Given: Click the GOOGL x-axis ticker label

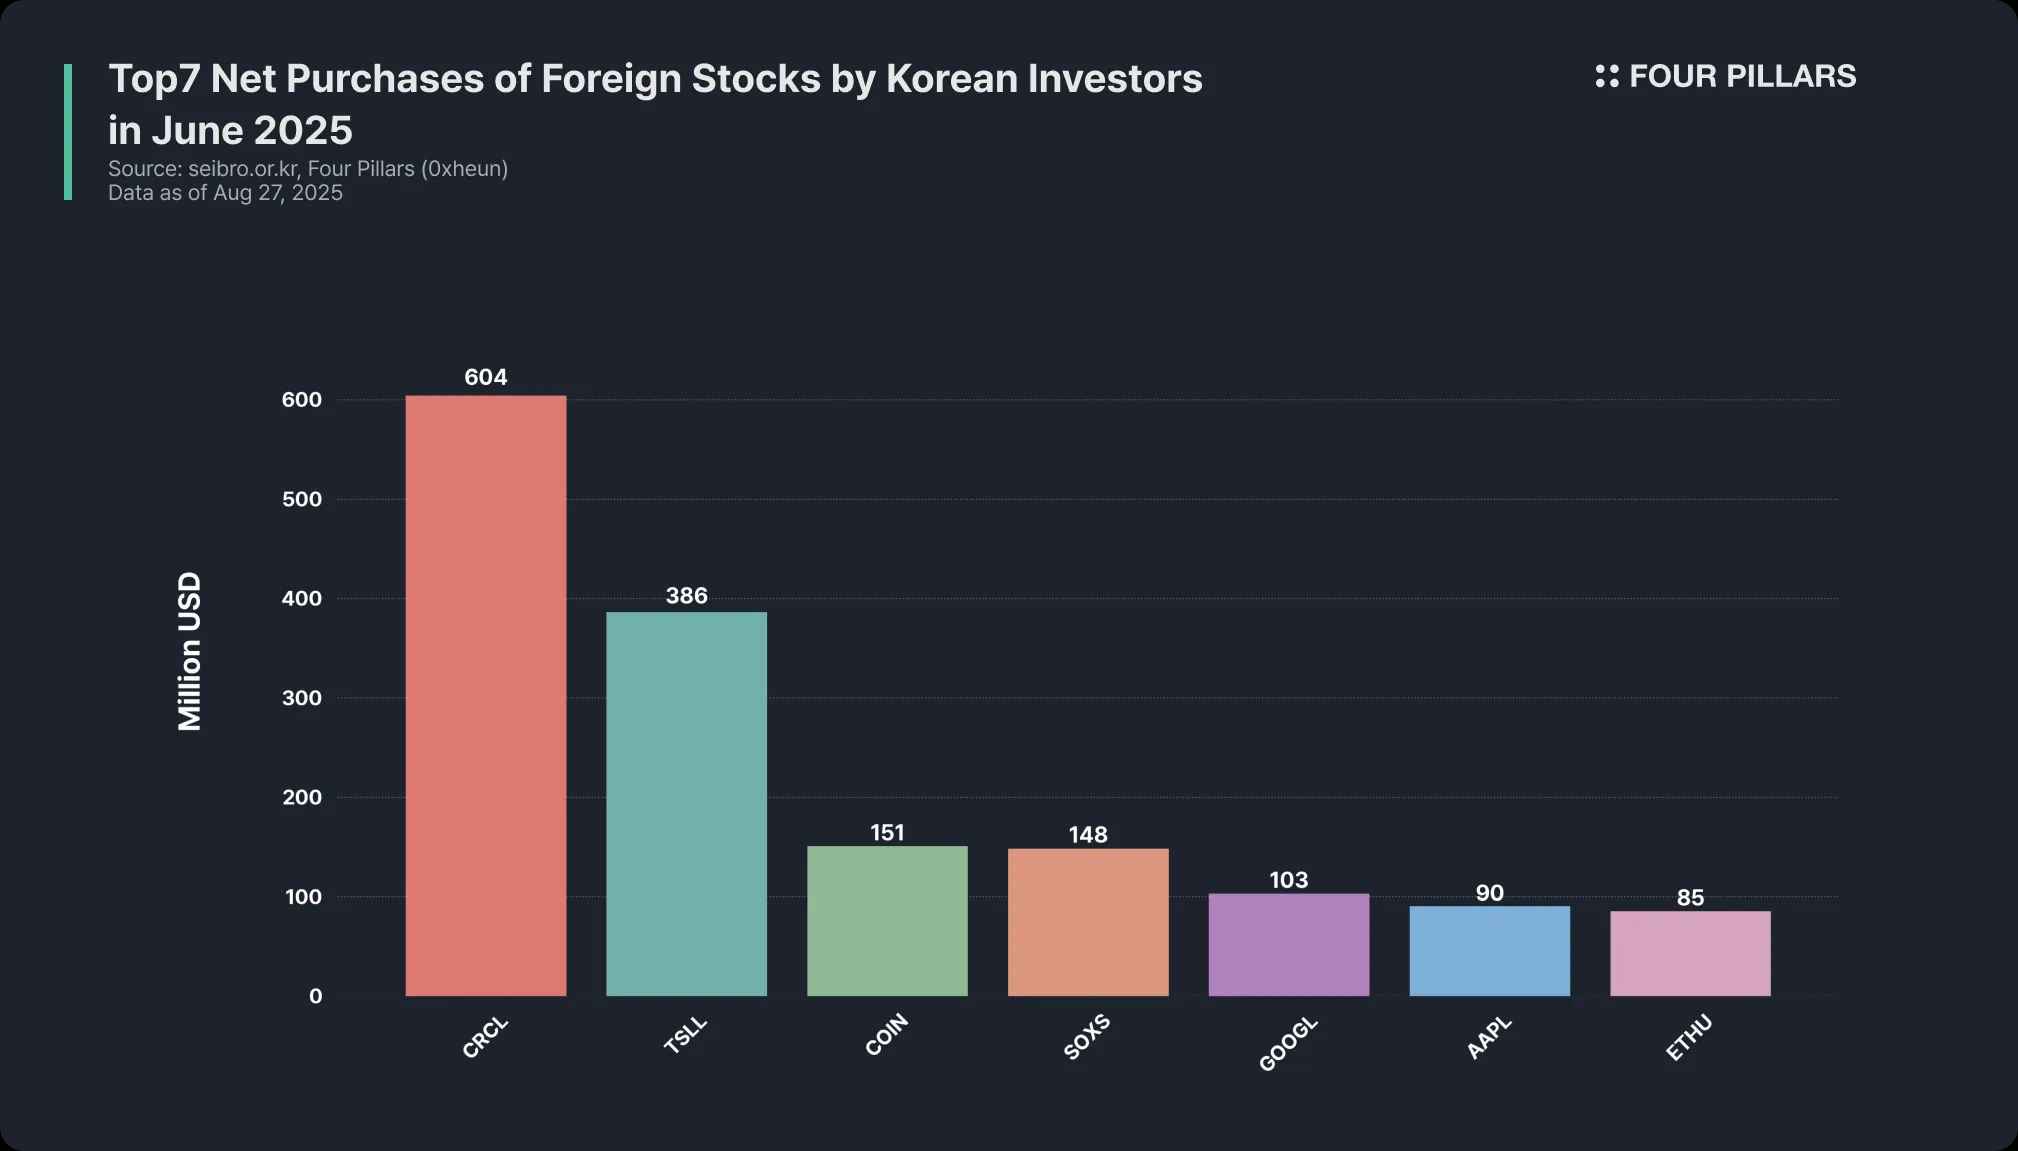Looking at the screenshot, I should click(x=1288, y=1044).
